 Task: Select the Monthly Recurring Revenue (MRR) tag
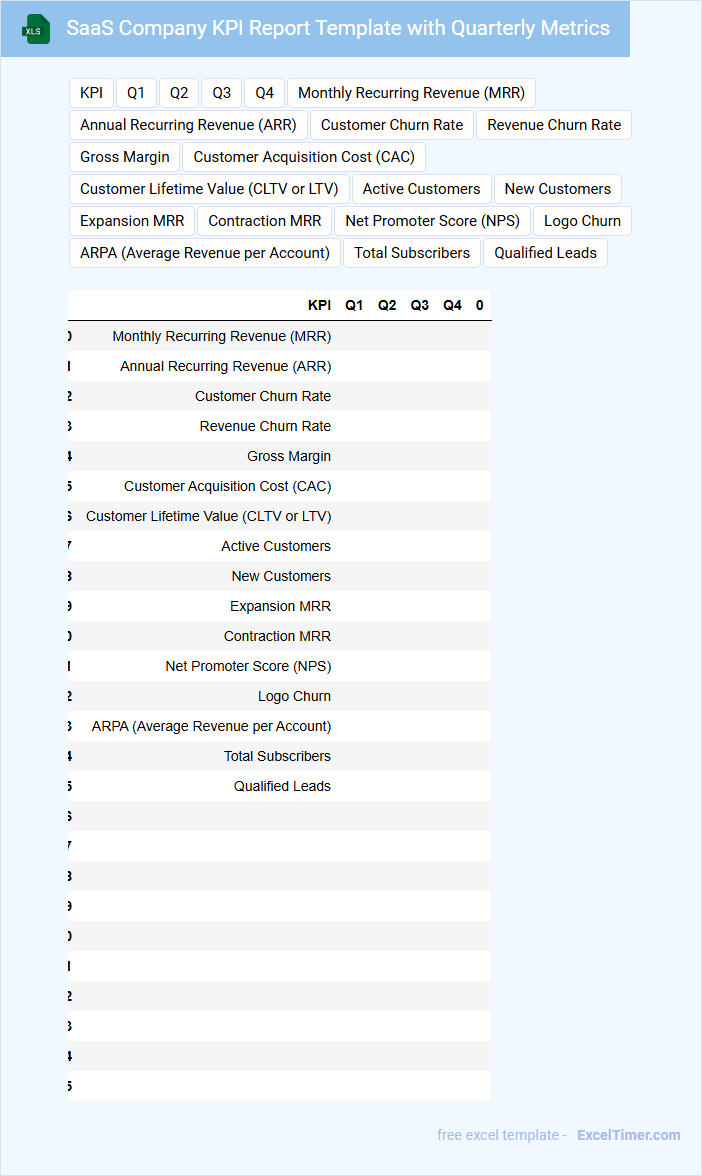411,93
